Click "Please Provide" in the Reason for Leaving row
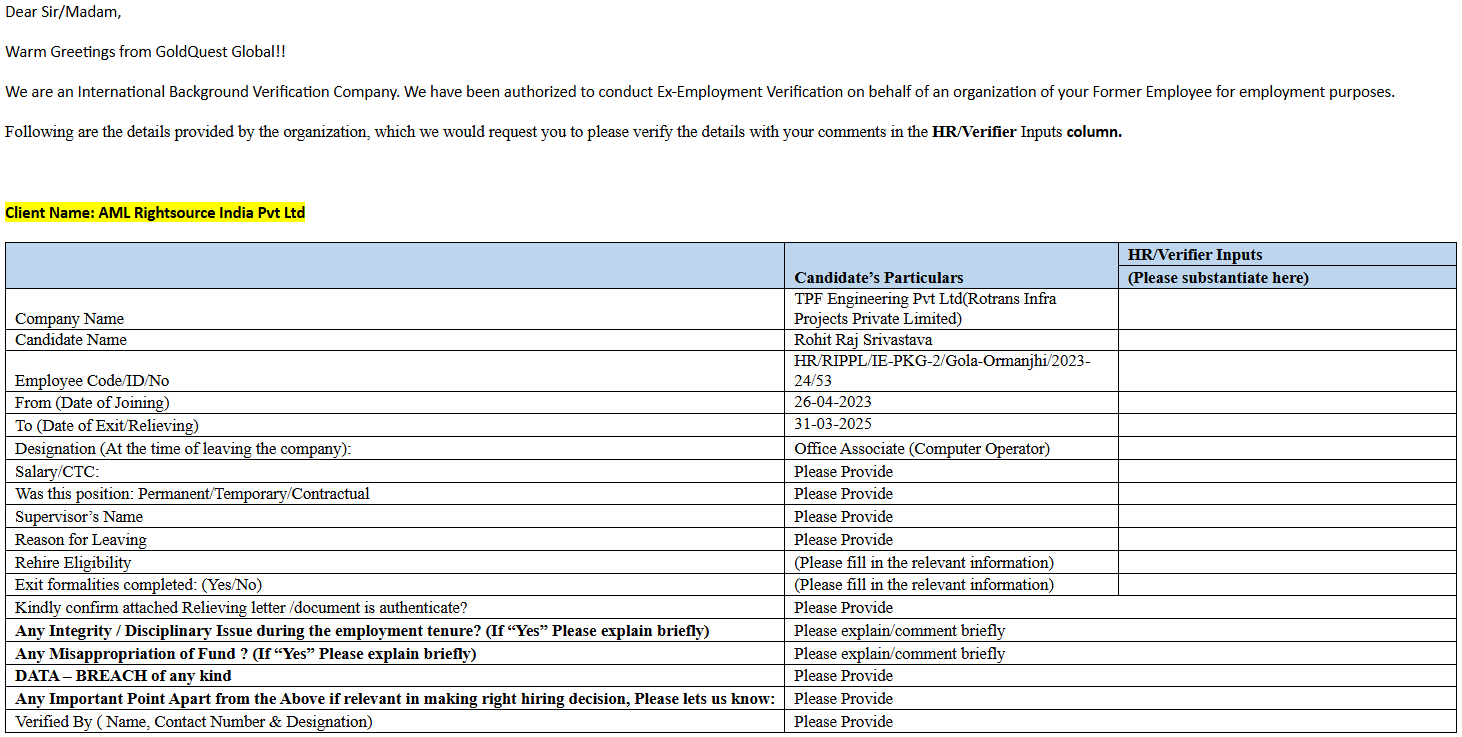Image resolution: width=1462 pixels, height=737 pixels. [844, 540]
